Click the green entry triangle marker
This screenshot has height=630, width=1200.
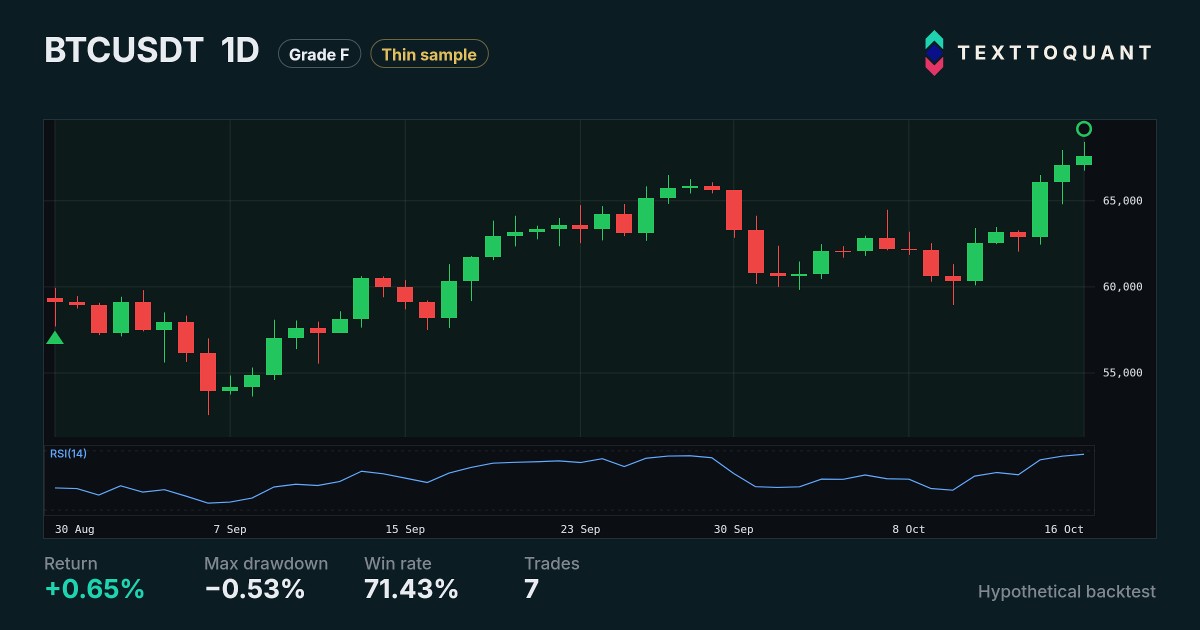pyautogui.click(x=55, y=338)
